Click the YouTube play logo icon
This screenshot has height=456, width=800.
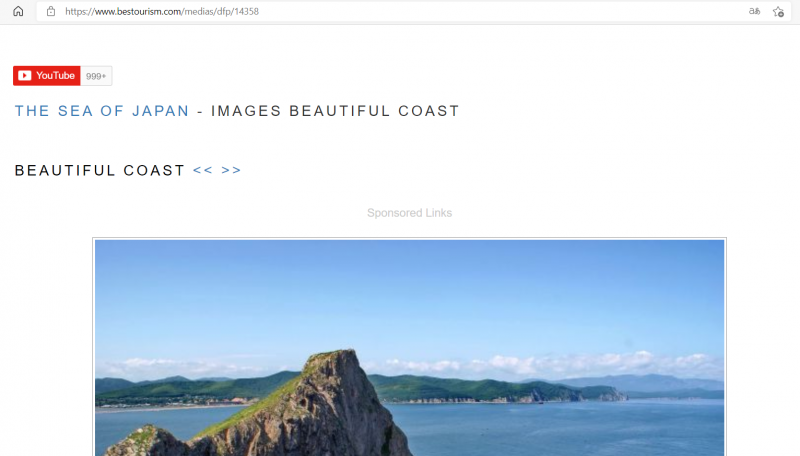pos(25,76)
